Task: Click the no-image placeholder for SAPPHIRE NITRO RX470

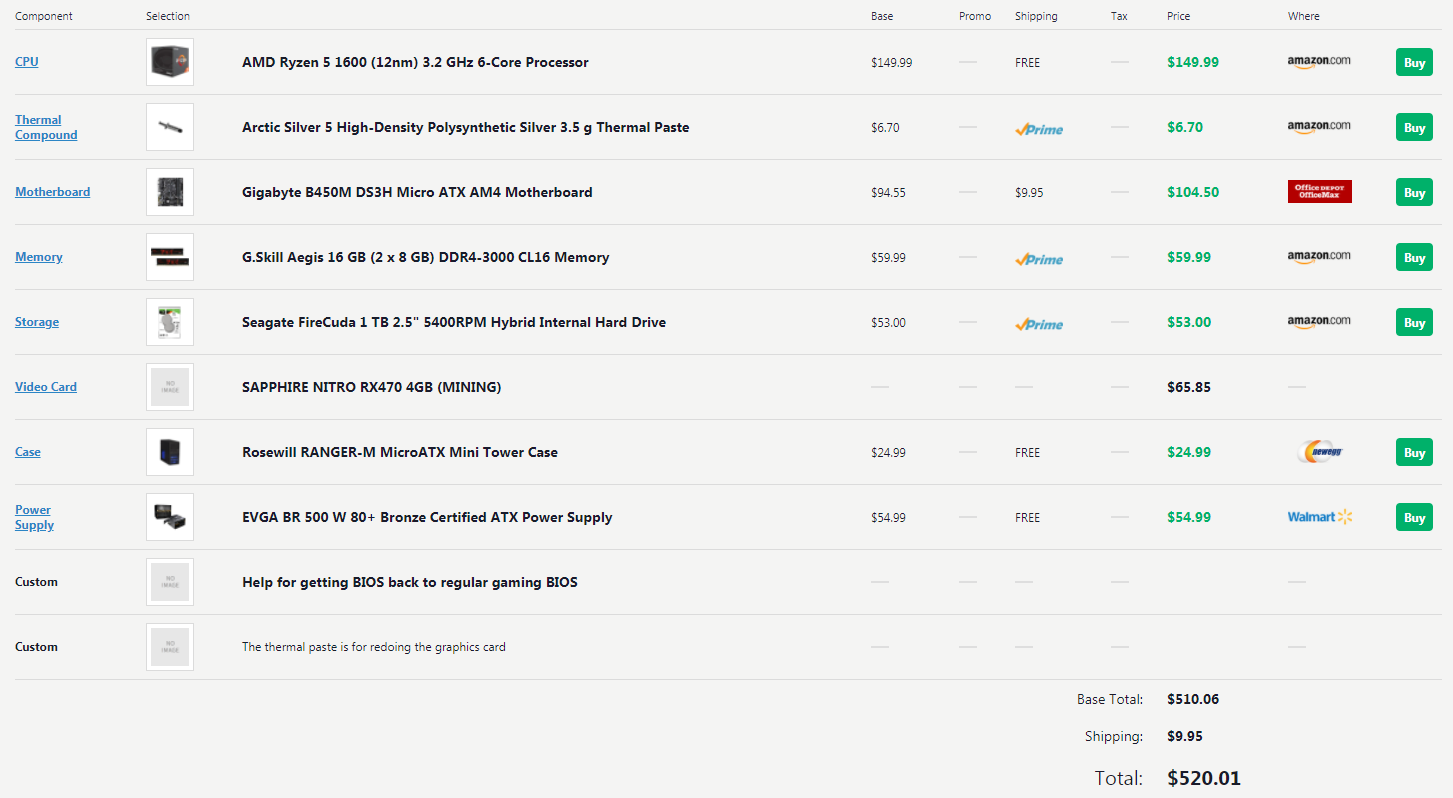Action: pyautogui.click(x=170, y=387)
